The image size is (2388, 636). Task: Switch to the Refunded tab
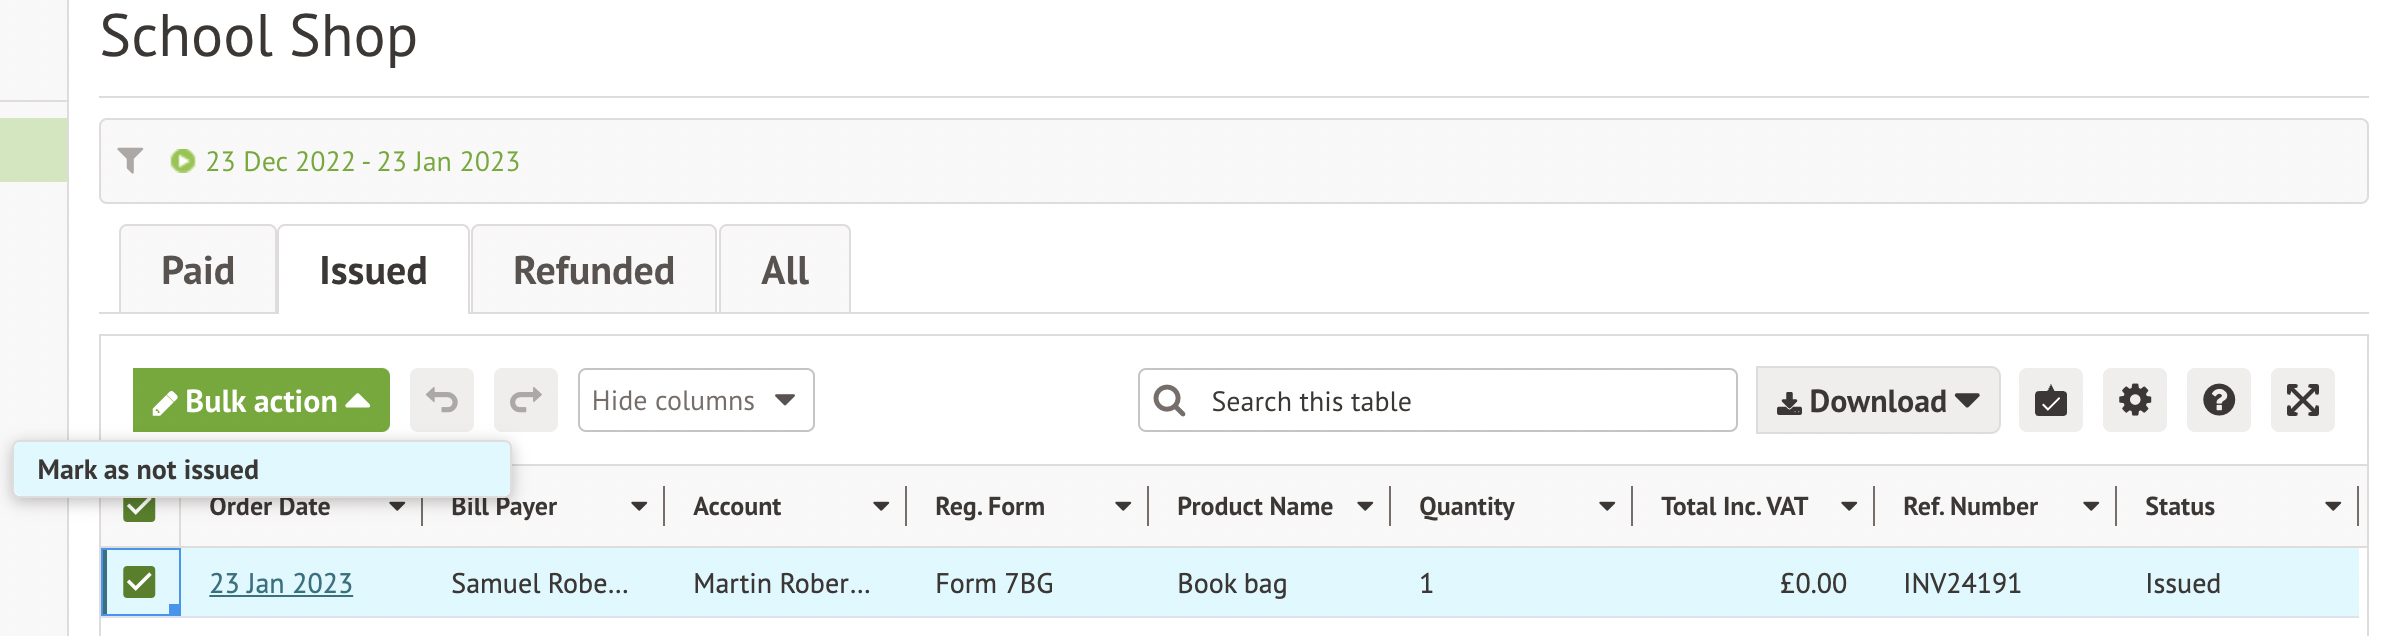pyautogui.click(x=593, y=270)
